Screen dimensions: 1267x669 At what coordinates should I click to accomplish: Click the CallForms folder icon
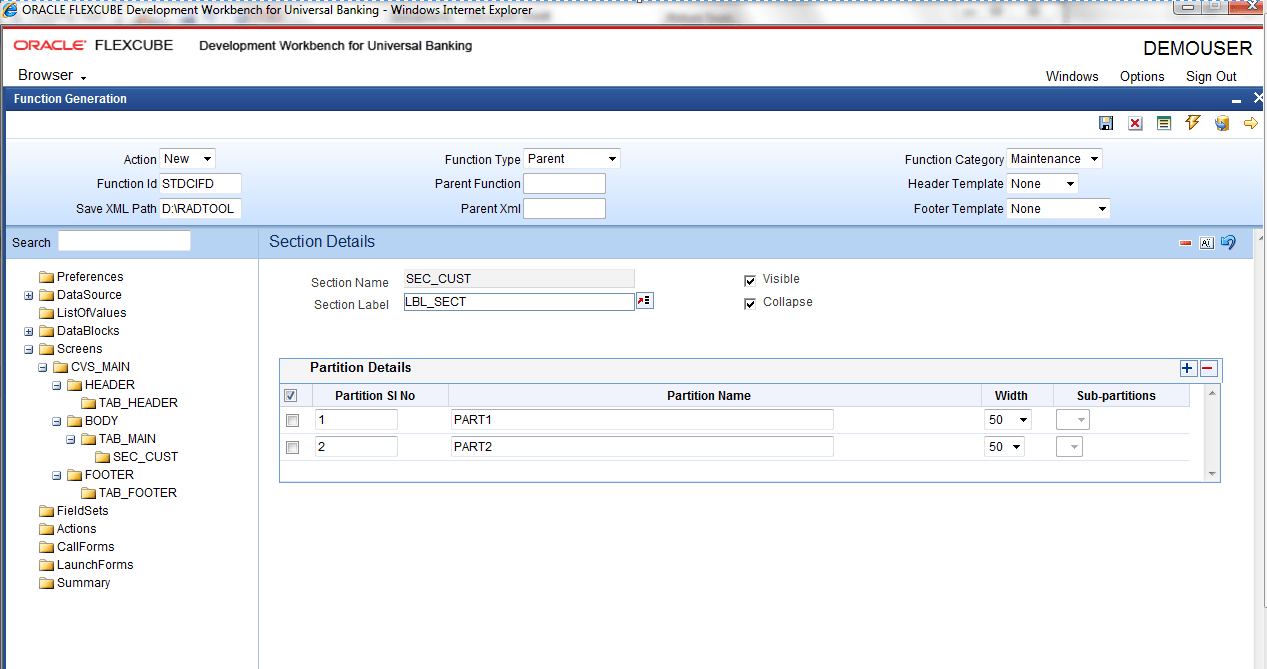coord(46,547)
